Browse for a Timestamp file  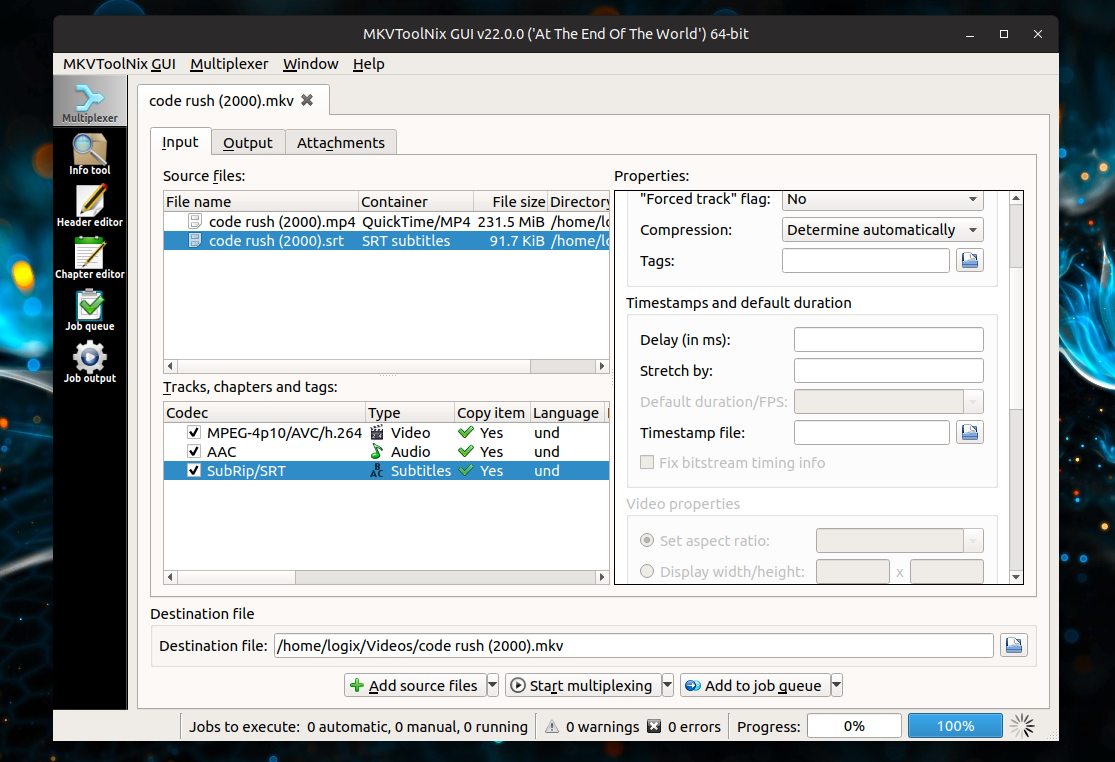pyautogui.click(x=969, y=432)
